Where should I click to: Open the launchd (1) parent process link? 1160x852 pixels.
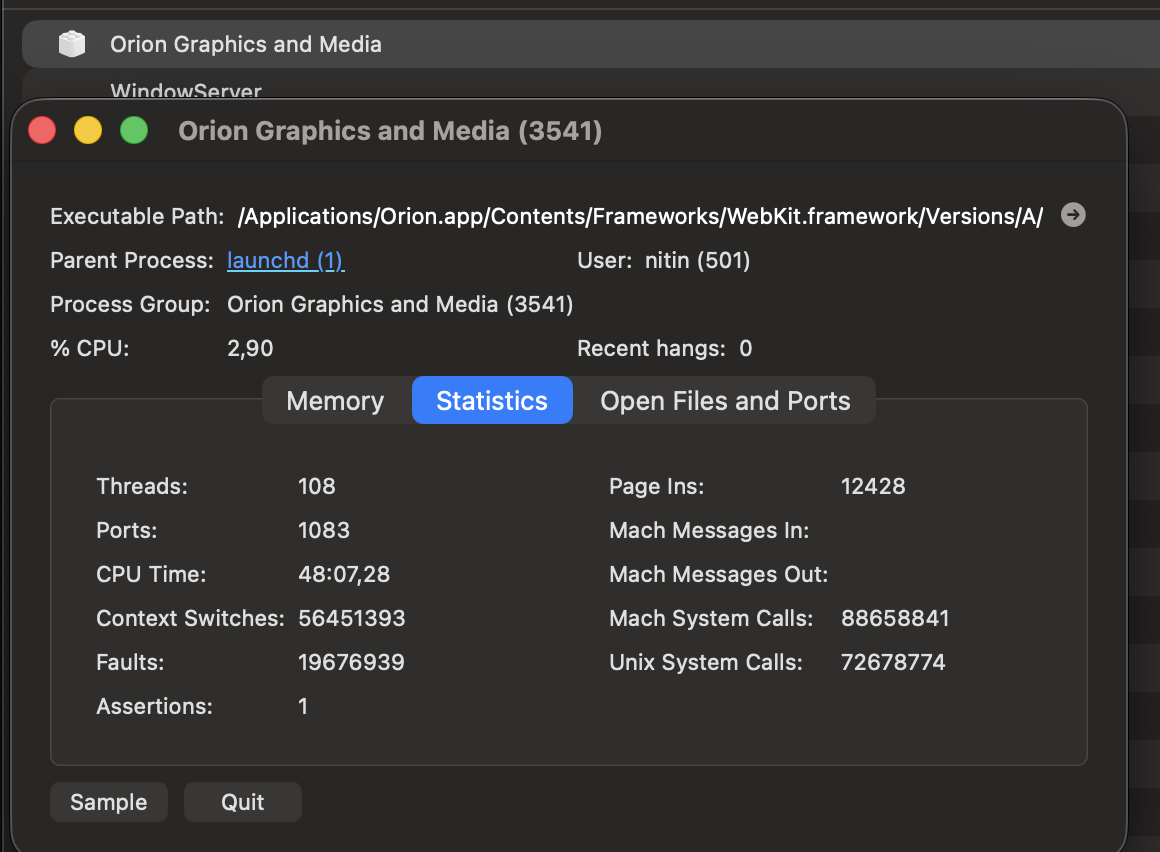pos(285,261)
